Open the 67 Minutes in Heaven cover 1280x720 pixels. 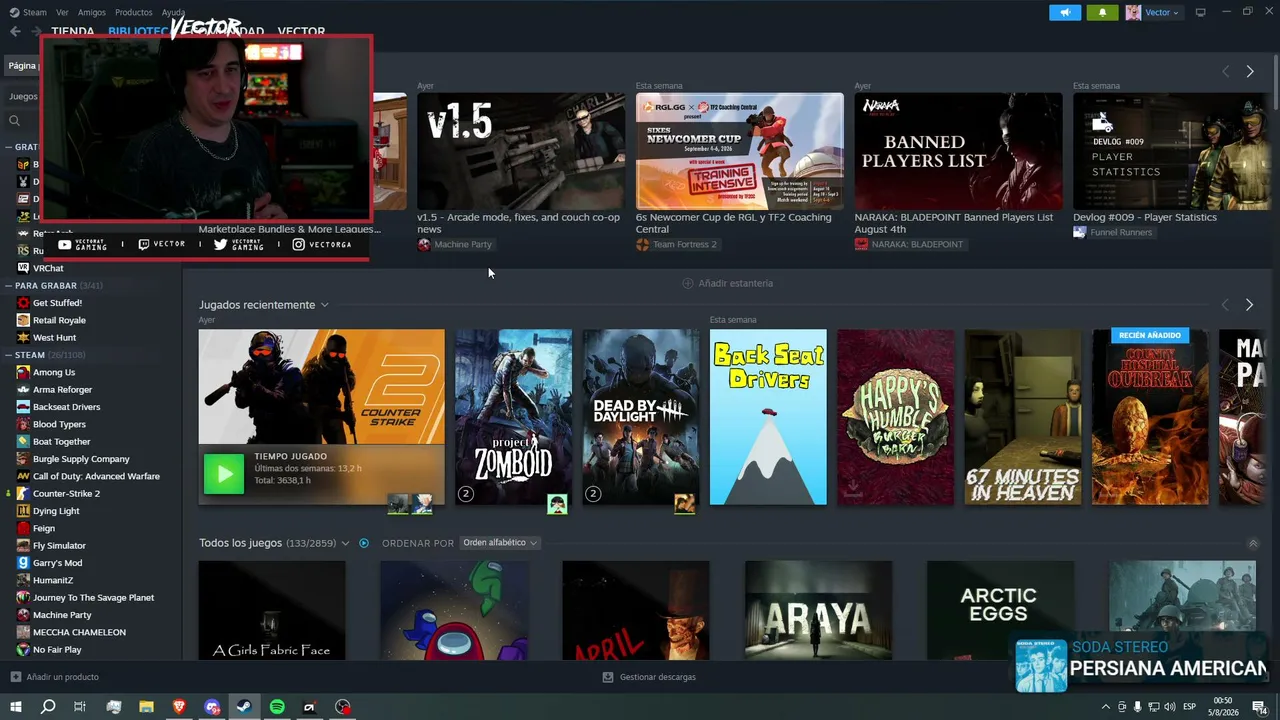click(x=1023, y=417)
